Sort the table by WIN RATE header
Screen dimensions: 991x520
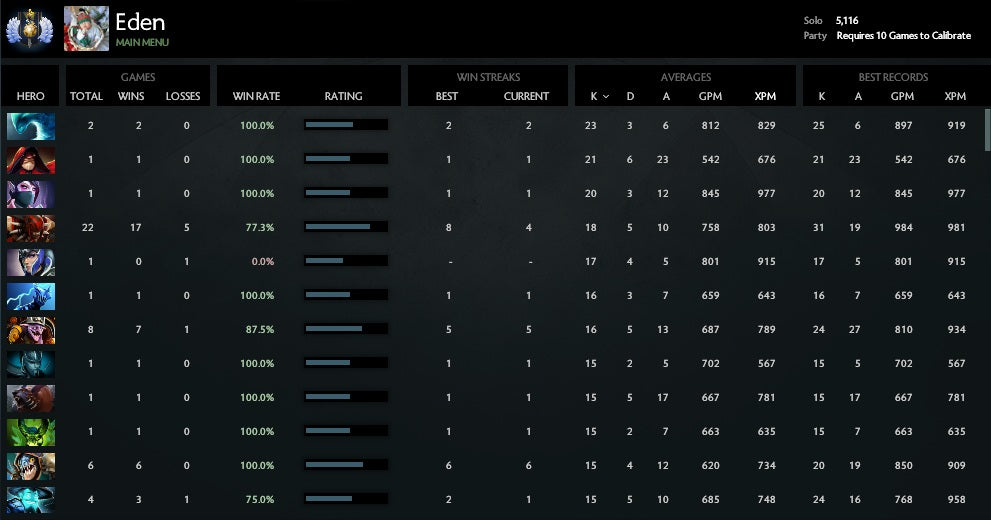[x=256, y=97]
